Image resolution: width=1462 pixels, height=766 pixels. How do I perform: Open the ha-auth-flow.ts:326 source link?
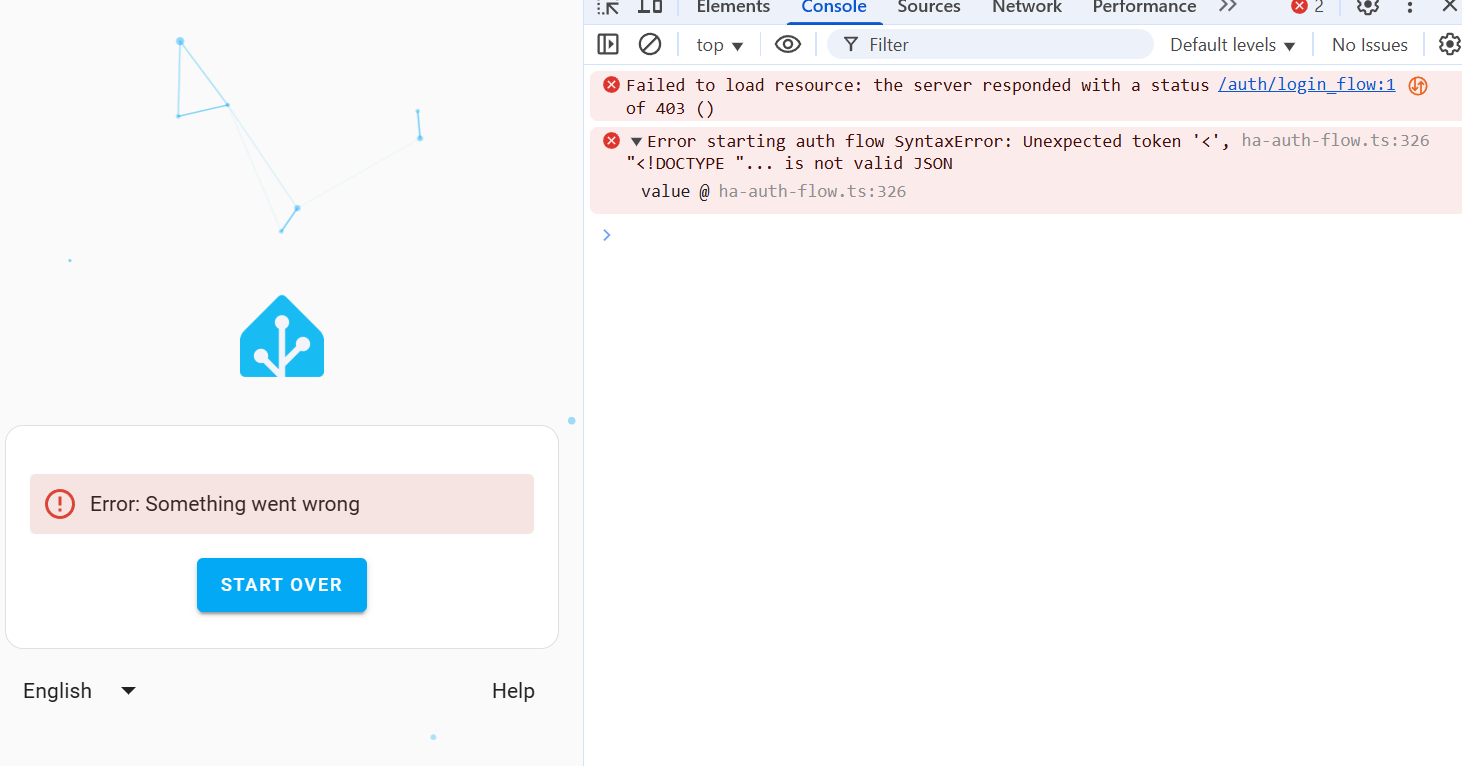[x=1334, y=140]
